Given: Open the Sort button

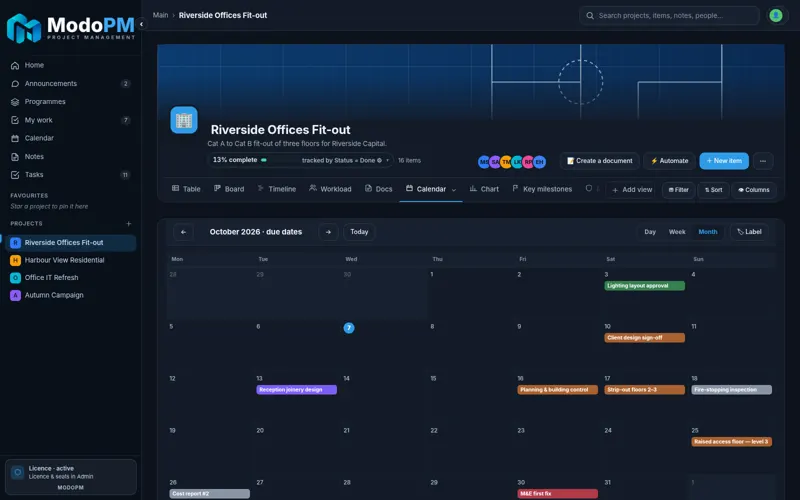Looking at the screenshot, I should pos(713,190).
